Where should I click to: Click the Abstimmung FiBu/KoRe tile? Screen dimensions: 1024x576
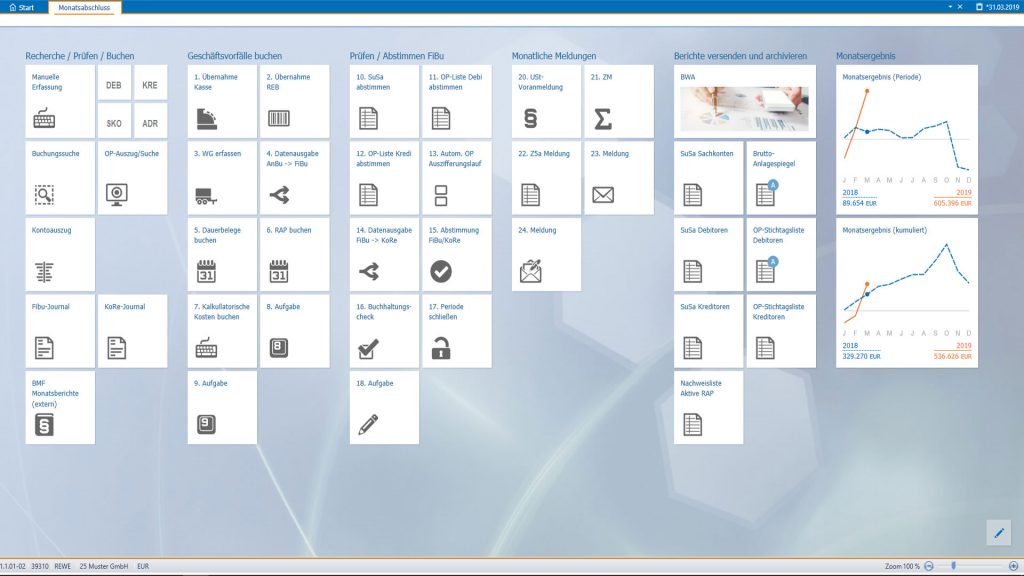click(457, 255)
